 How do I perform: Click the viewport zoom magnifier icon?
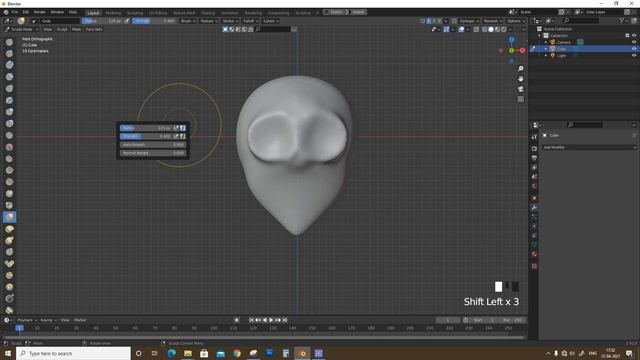point(520,69)
